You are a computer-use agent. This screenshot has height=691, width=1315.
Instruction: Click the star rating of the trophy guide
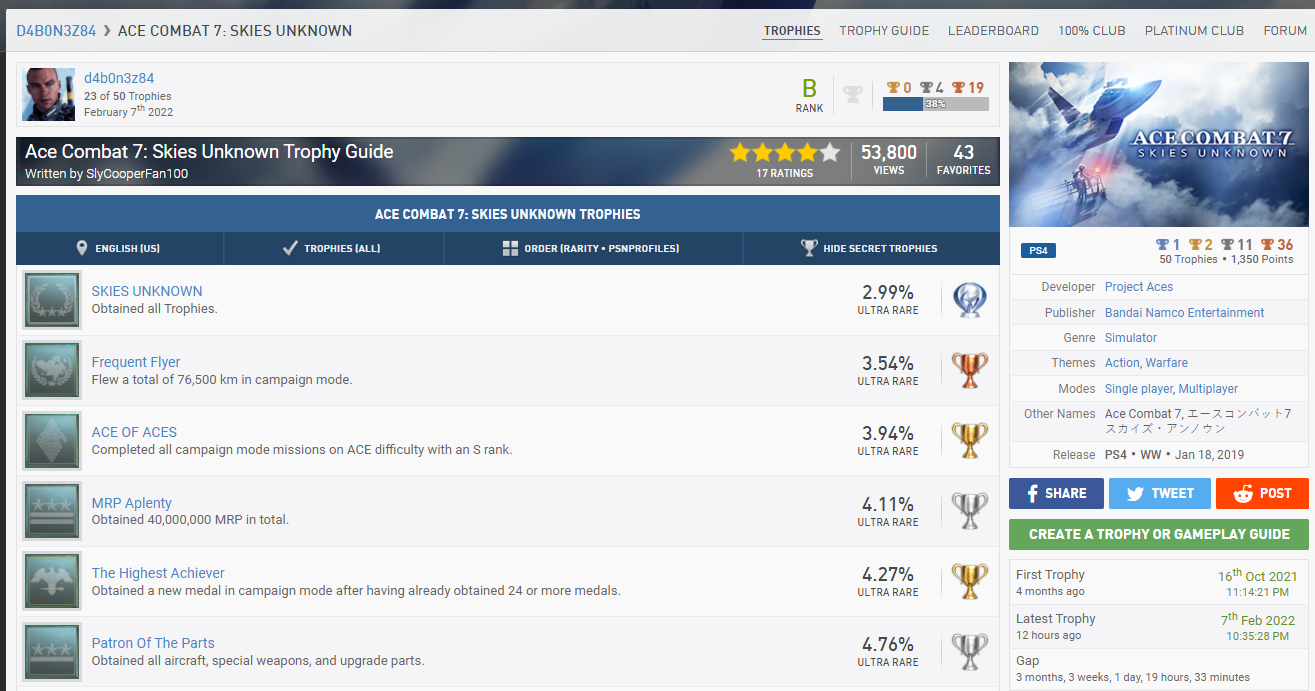tap(785, 152)
